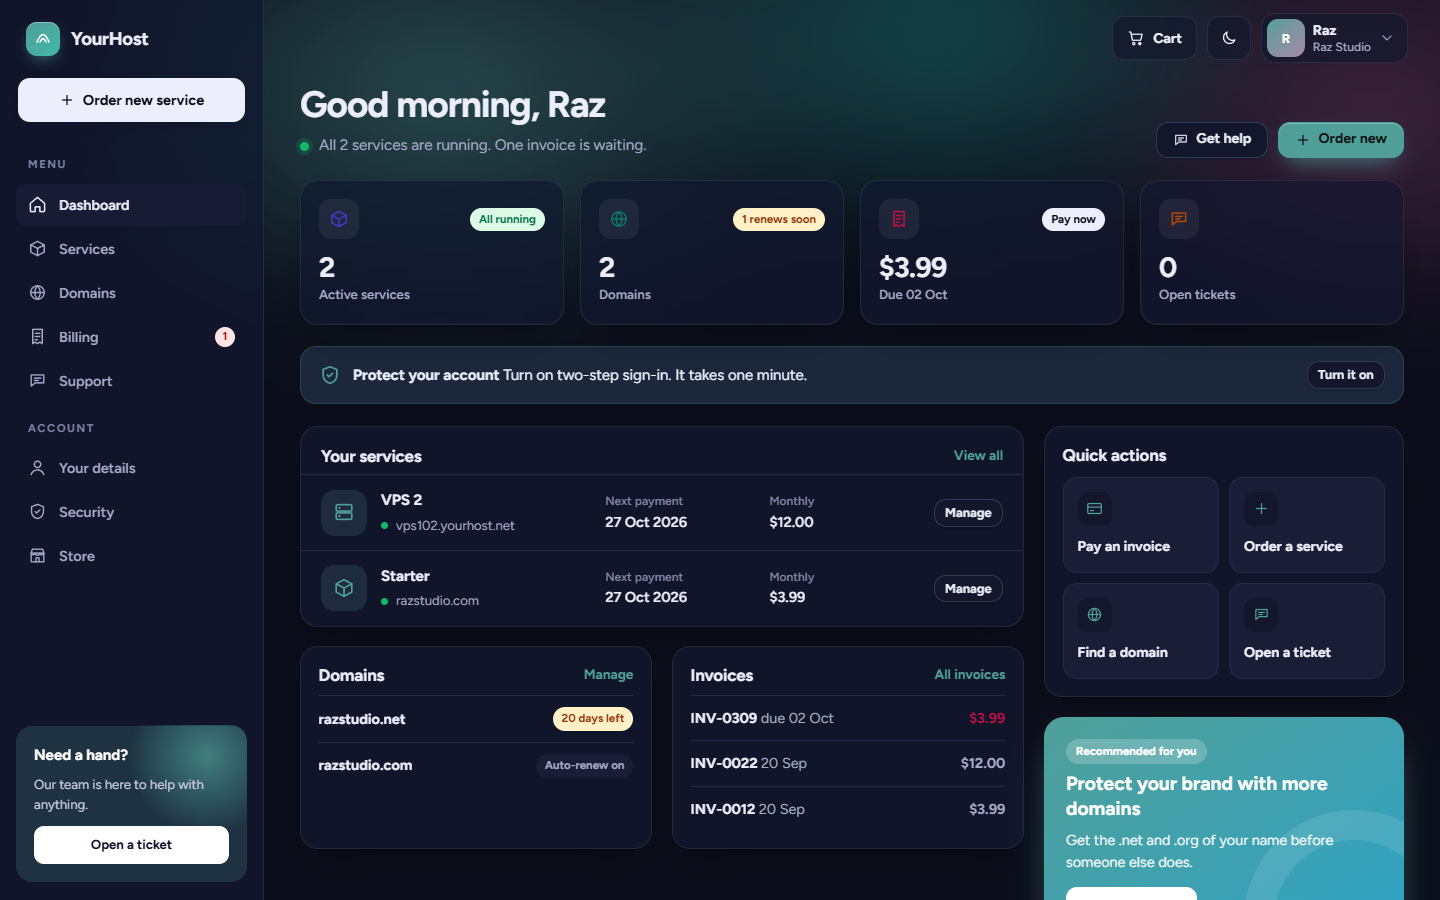Click the Starter package icon

(x=344, y=588)
